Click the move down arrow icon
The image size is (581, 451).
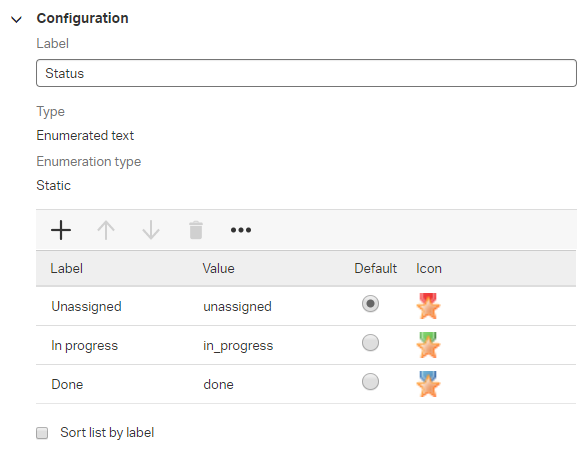tap(151, 230)
